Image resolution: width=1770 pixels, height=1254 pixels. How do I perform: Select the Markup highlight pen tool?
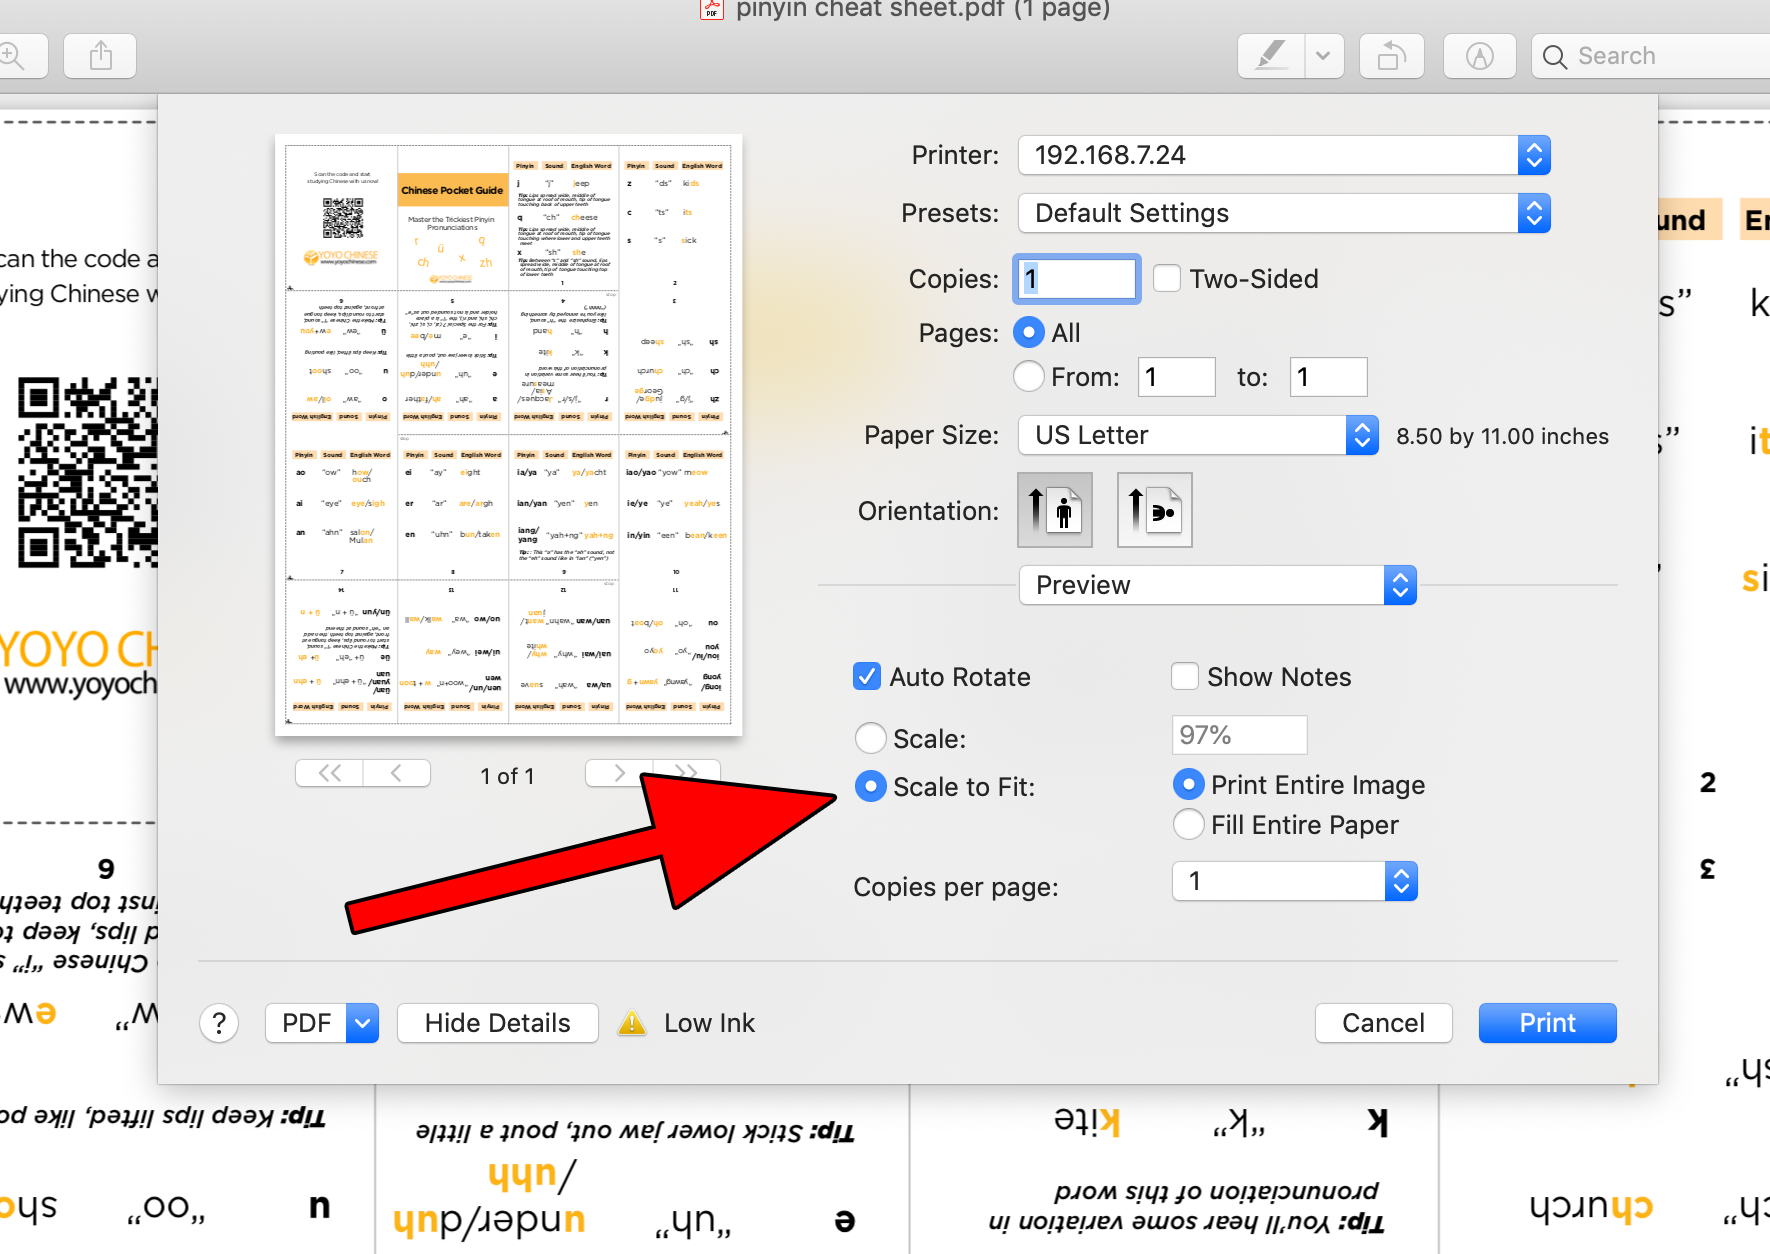coord(1271,56)
